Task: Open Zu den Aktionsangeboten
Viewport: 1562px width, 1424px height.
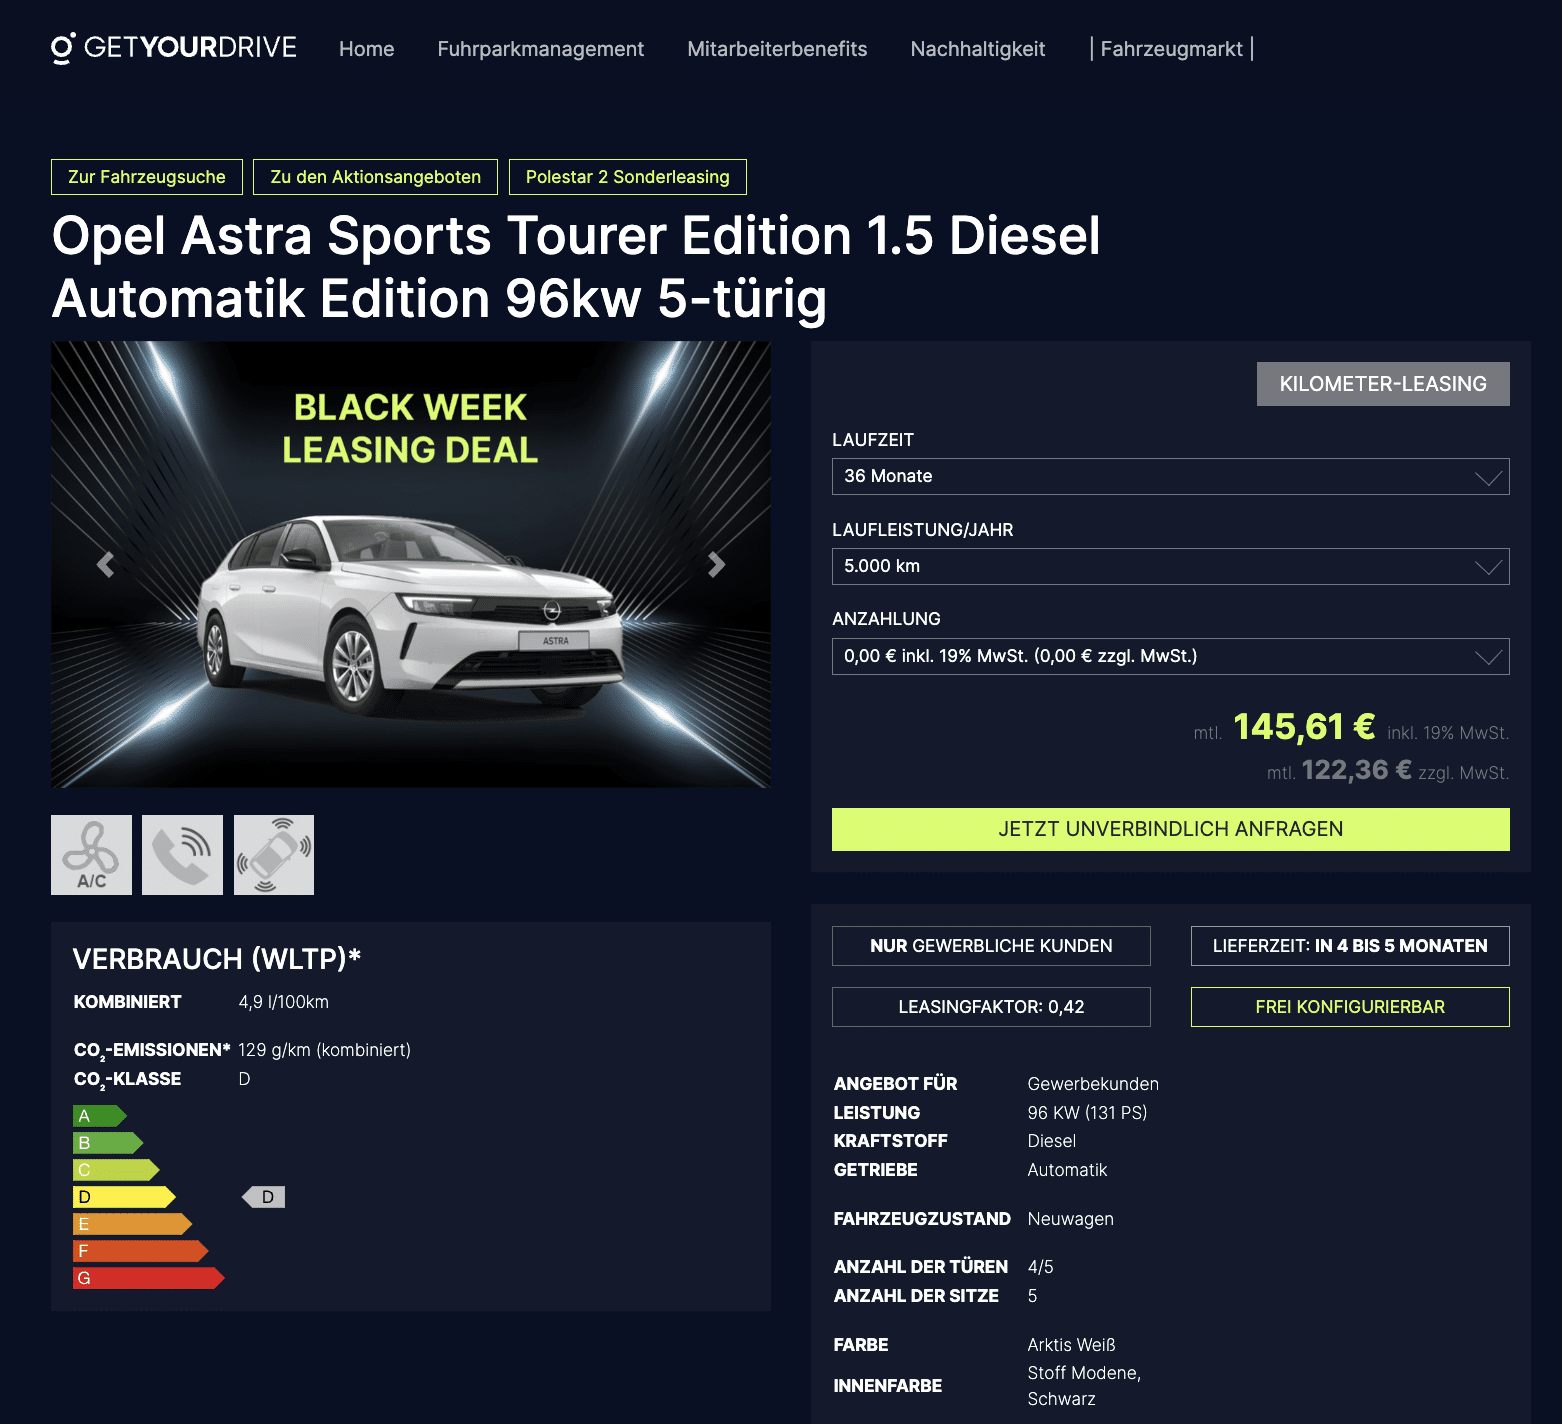Action: click(x=375, y=177)
